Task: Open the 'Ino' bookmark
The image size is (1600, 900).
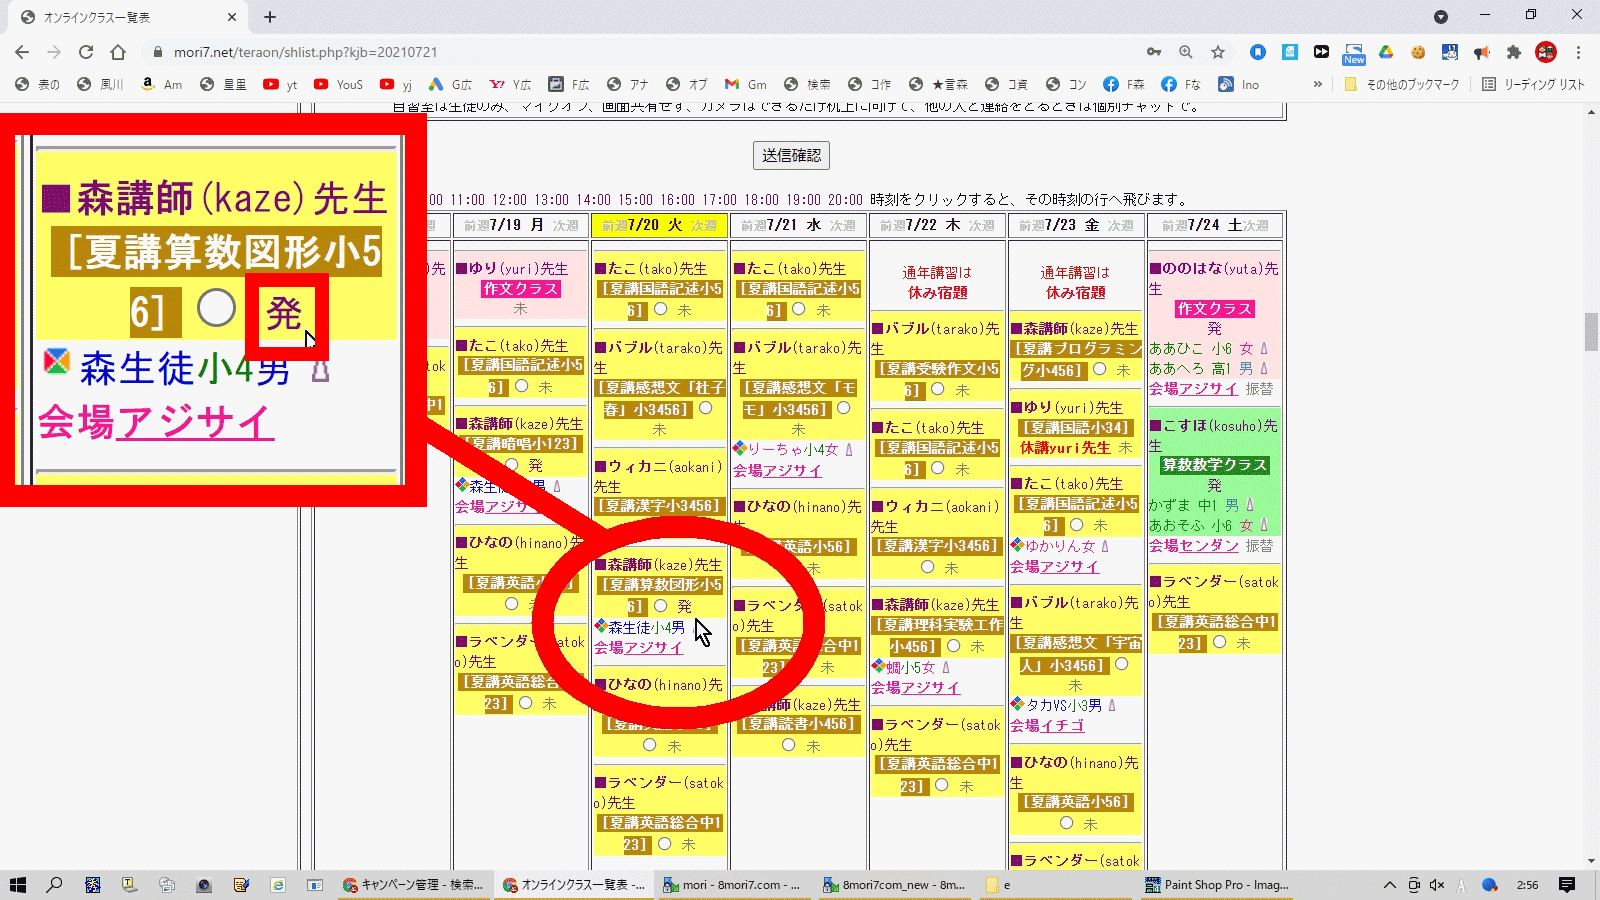Action: tap(1238, 84)
